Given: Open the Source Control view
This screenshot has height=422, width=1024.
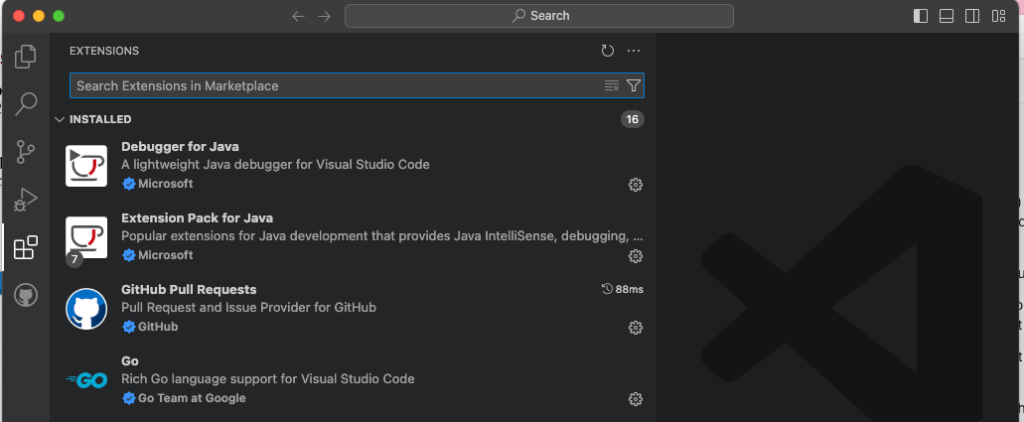Looking at the screenshot, I should [x=26, y=152].
